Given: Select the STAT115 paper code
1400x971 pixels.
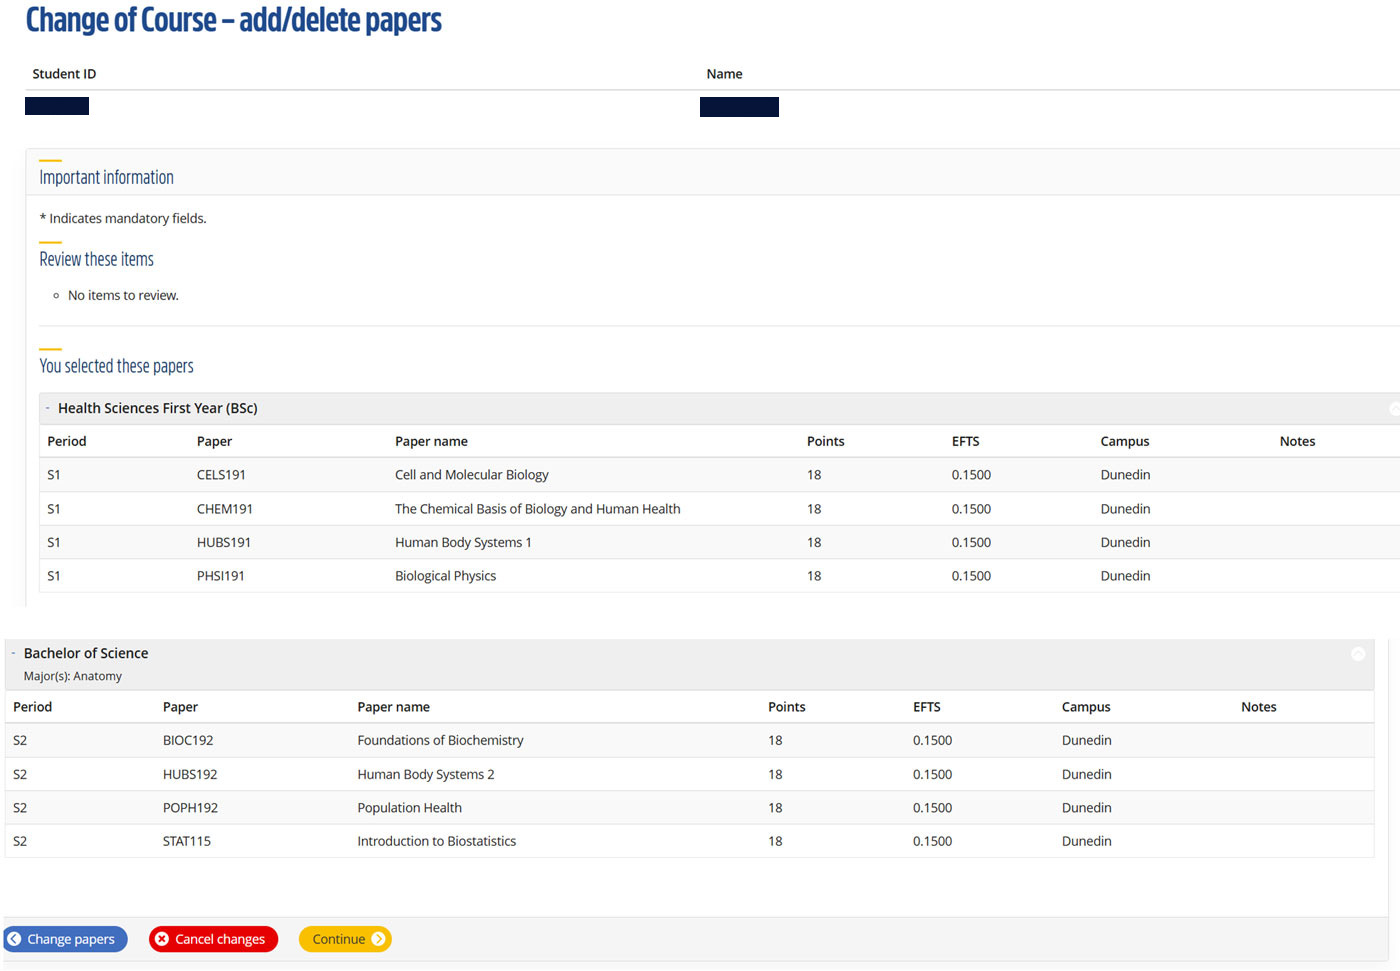Looking at the screenshot, I should [x=187, y=841].
